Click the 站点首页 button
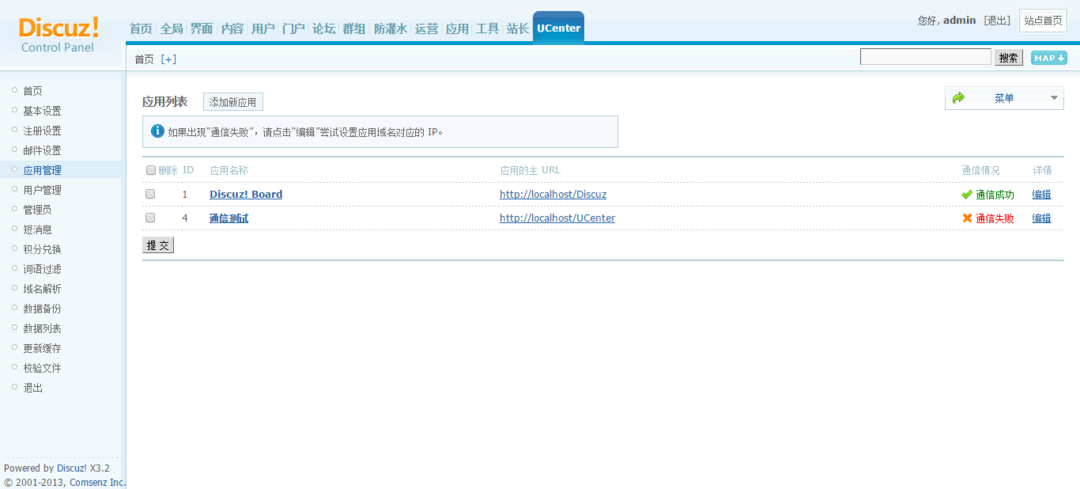The image size is (1080, 489). coord(1043,21)
